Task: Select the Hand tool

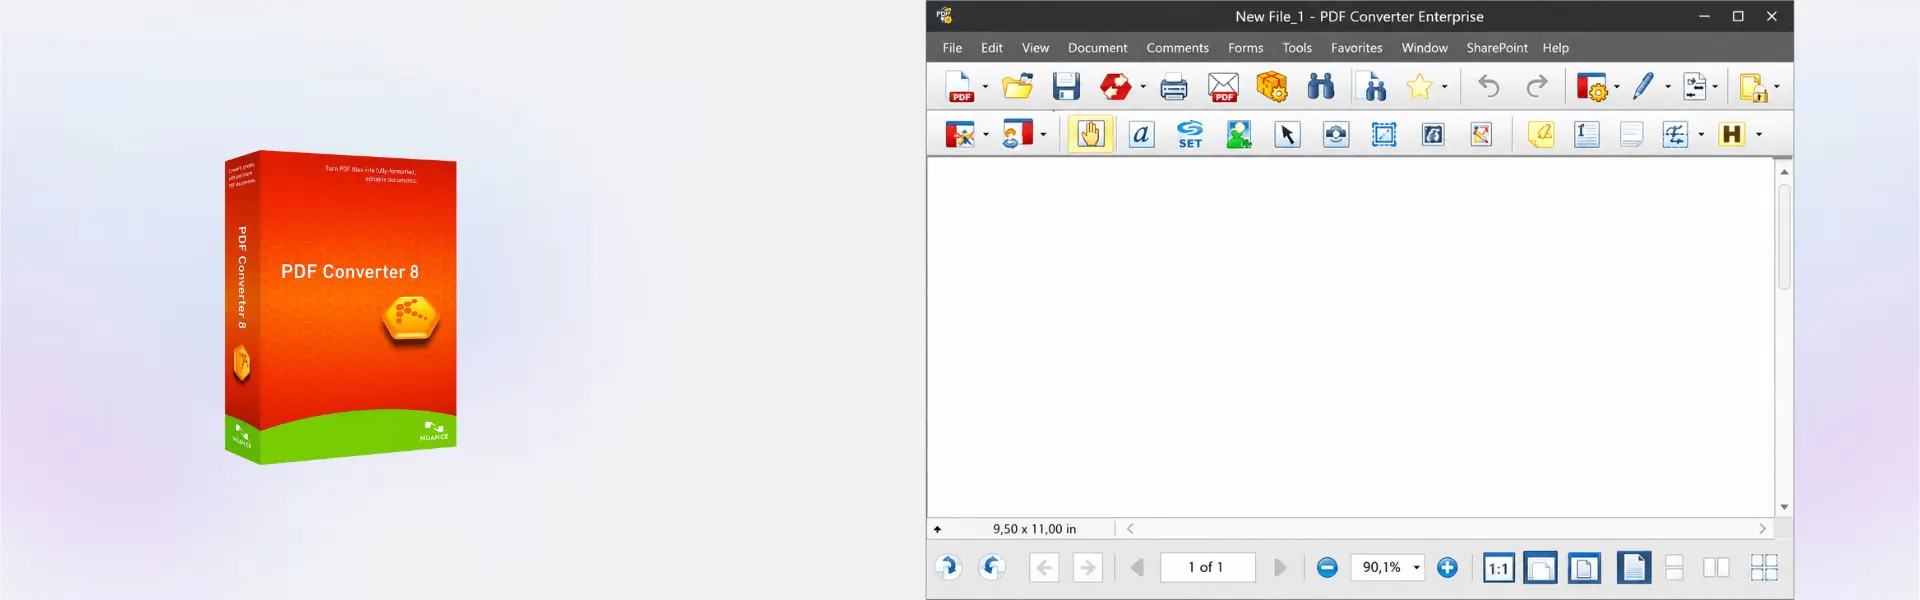Action: point(1091,134)
